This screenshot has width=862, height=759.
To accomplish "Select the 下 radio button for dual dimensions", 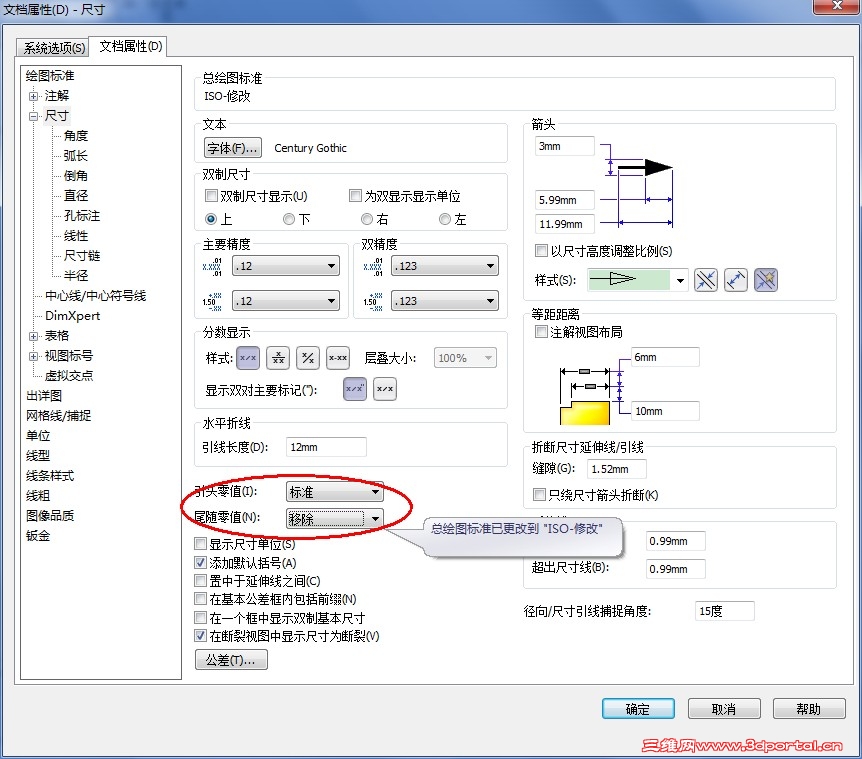I will click(291, 220).
